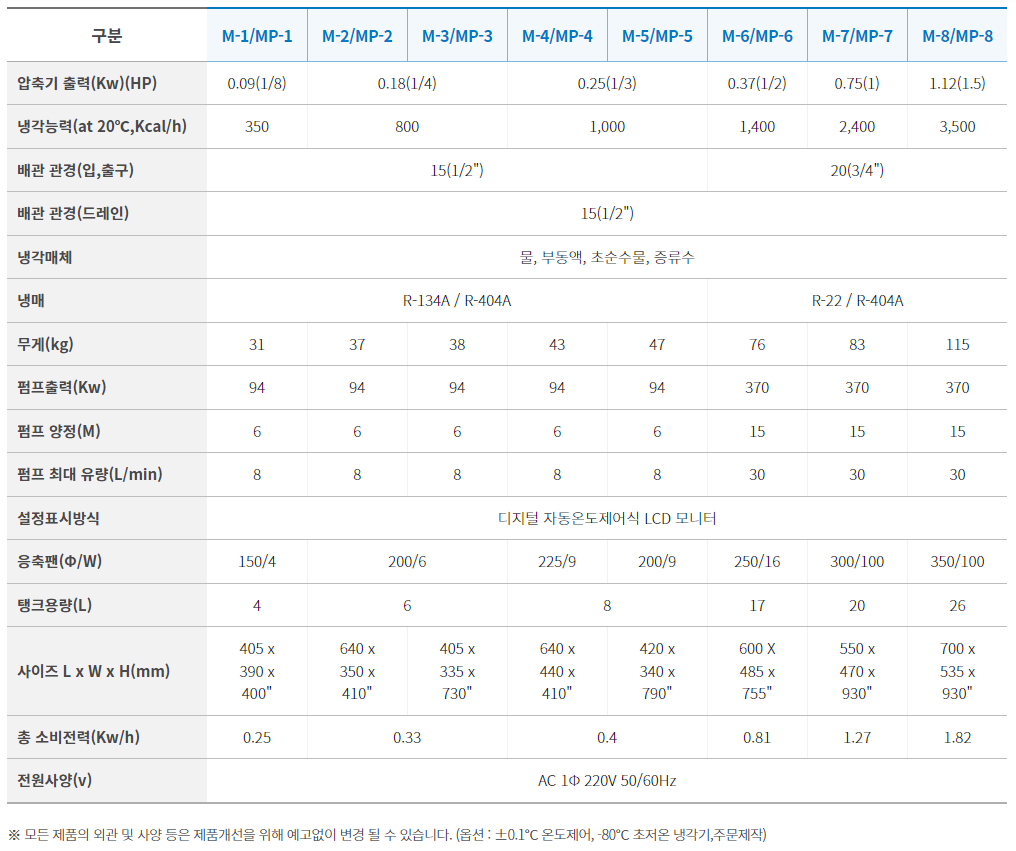Select the M-6/MP-6 model header
The height and width of the screenshot is (851, 1016).
757,36
